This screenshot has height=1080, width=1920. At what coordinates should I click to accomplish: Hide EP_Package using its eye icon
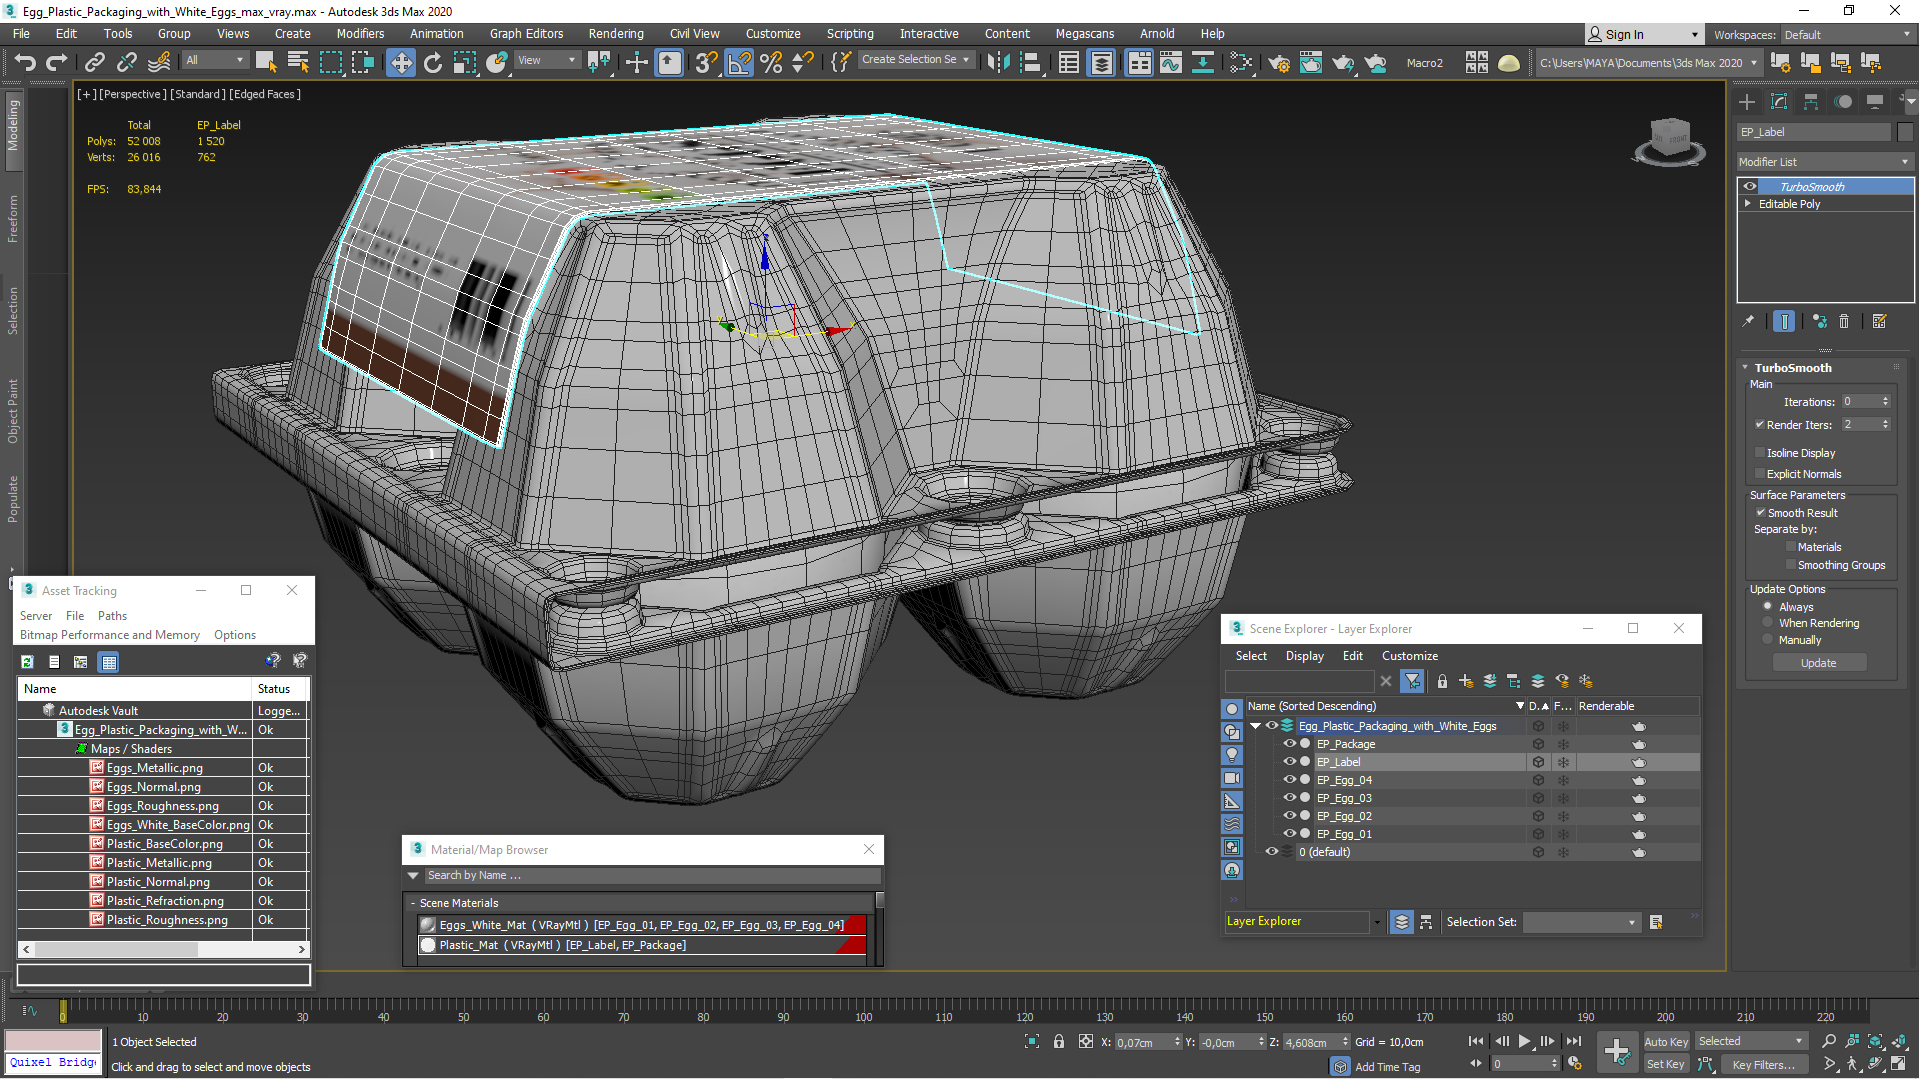1289,744
